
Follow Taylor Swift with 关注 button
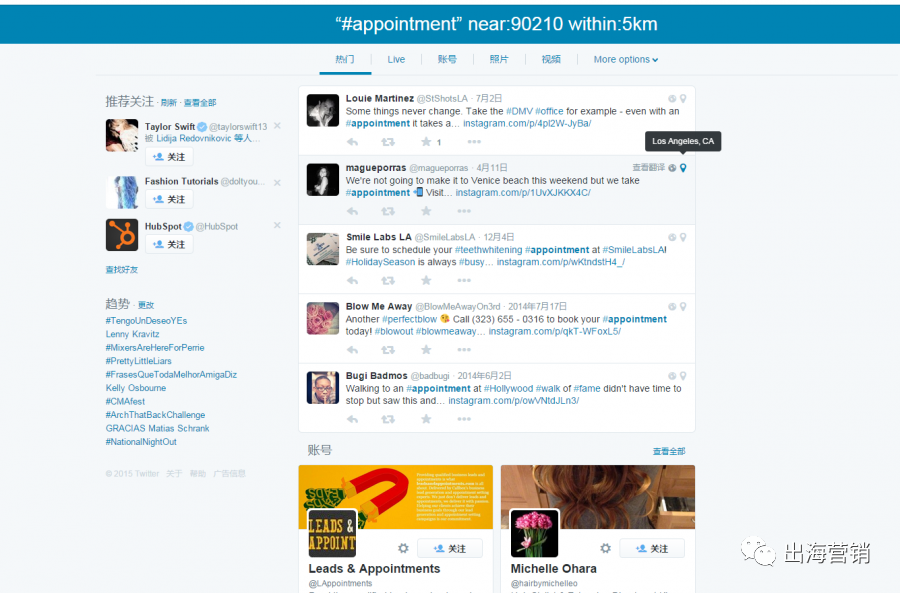click(169, 157)
